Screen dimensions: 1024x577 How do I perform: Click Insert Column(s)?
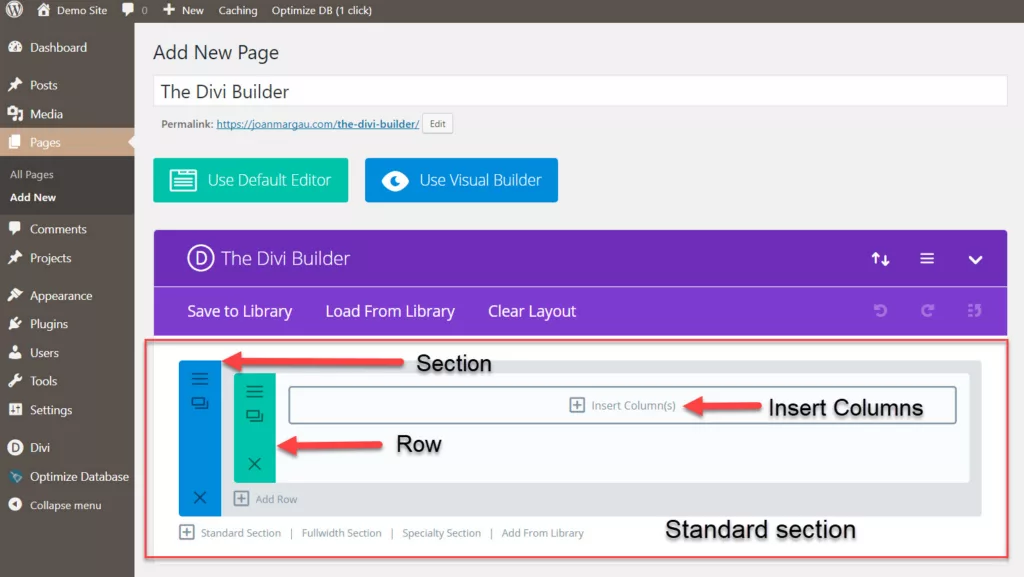[622, 405]
